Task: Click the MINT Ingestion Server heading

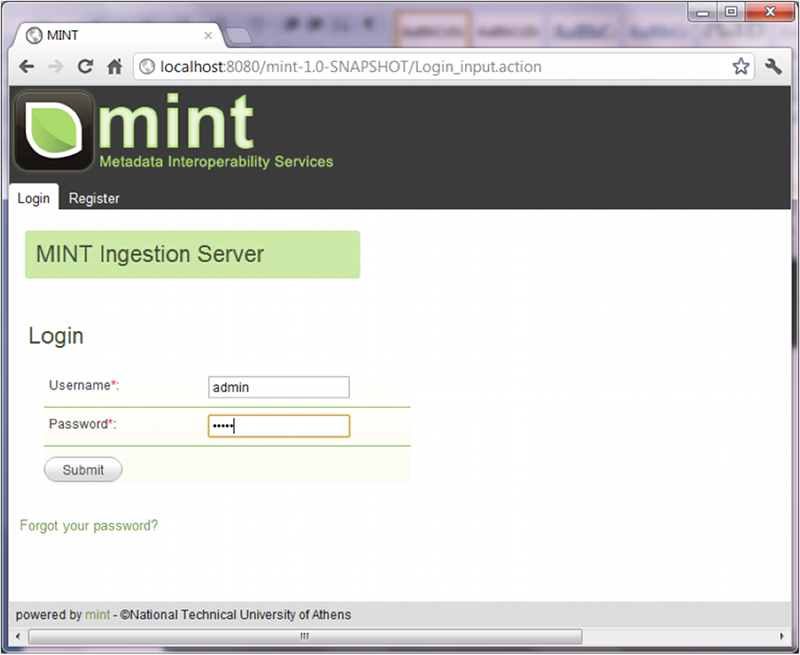Action: [x=150, y=254]
